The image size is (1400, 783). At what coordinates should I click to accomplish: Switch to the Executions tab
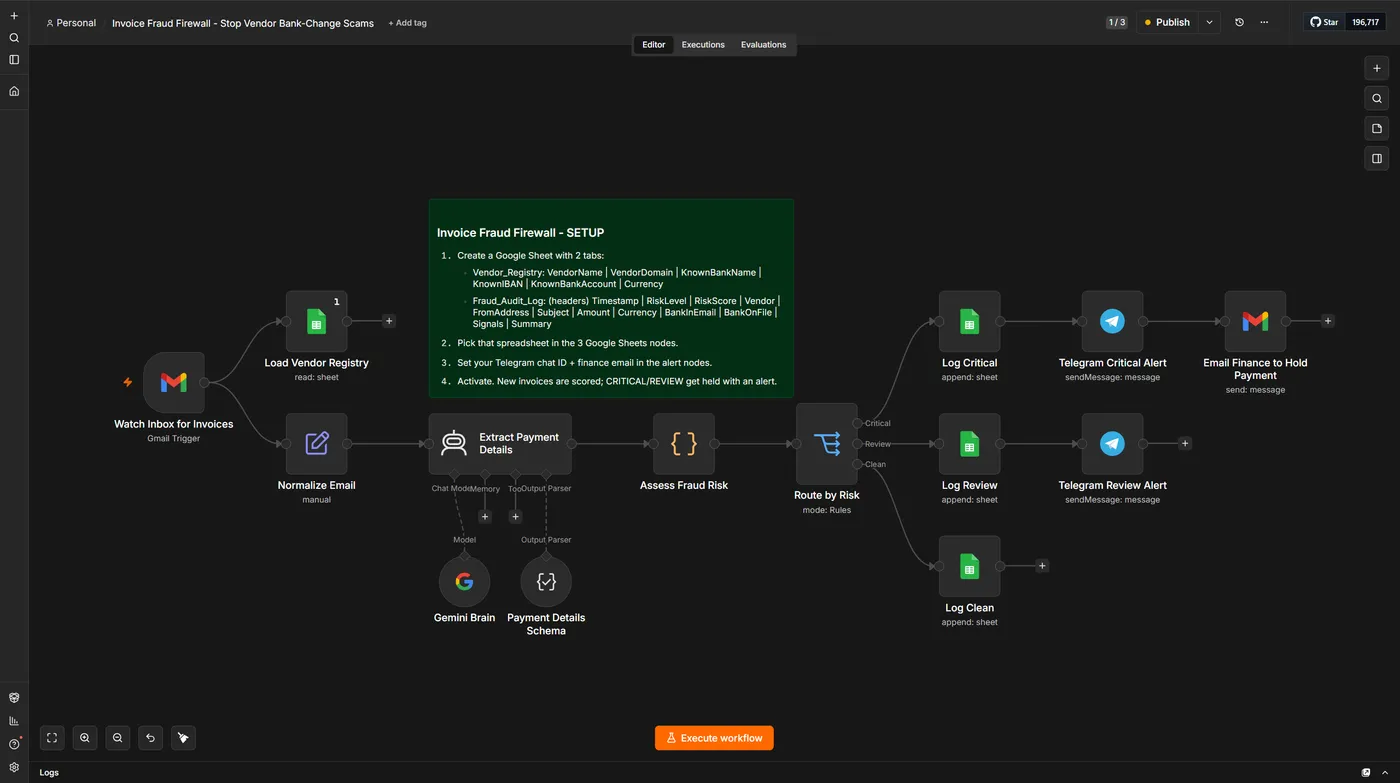(703, 45)
